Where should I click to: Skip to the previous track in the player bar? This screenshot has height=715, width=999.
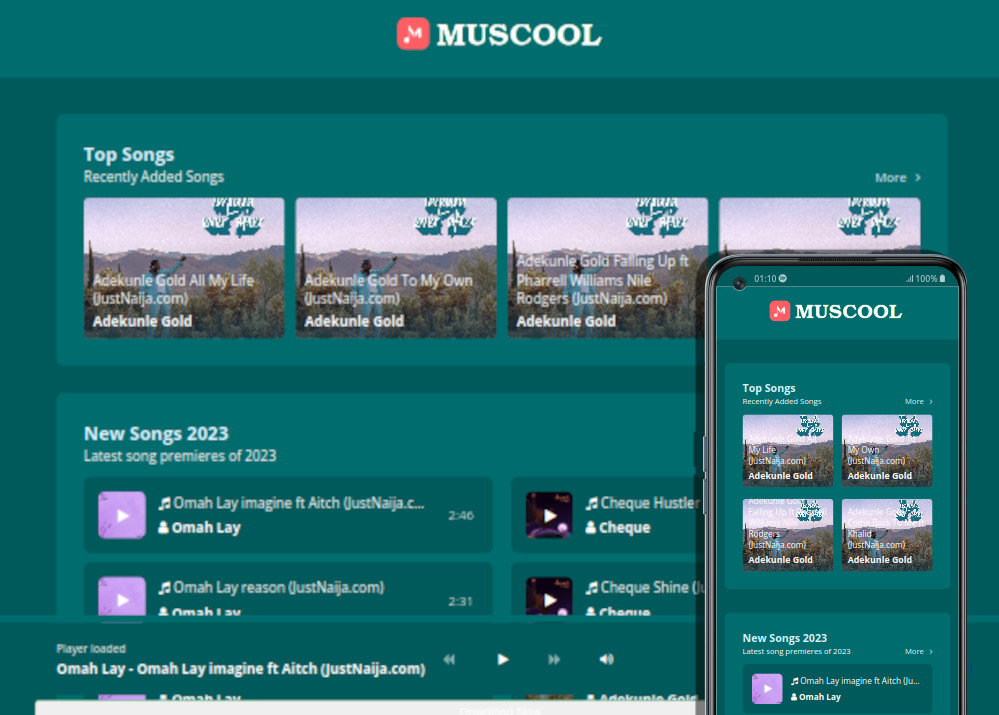pos(449,660)
